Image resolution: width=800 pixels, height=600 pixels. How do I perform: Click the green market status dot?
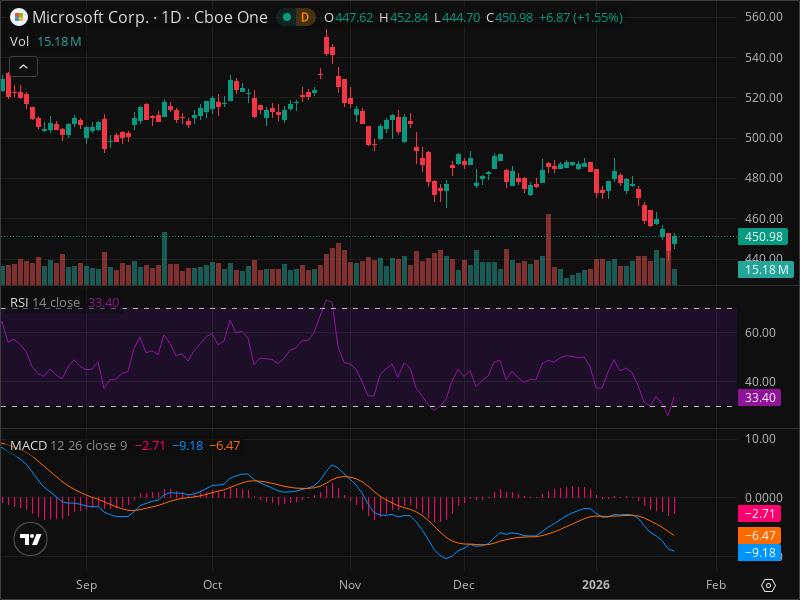[x=287, y=17]
